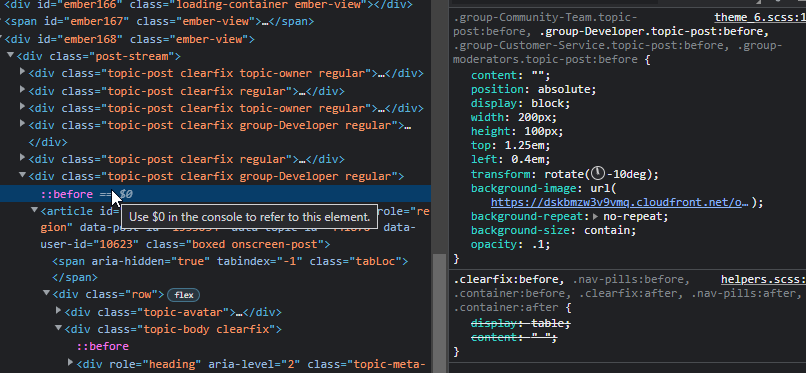This screenshot has width=806, height=373.
Task: Open the angle clock editor before -10deg
Action: [x=598, y=174]
